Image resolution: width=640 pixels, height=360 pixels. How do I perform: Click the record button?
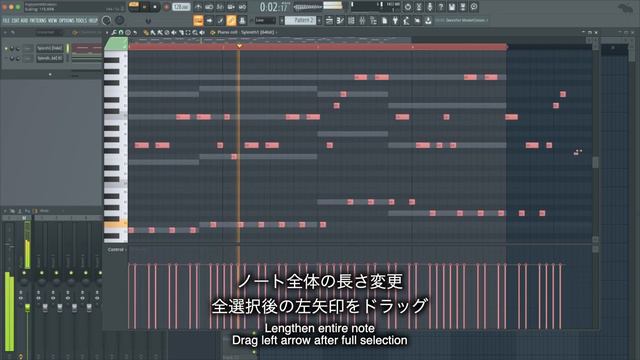click(166, 7)
